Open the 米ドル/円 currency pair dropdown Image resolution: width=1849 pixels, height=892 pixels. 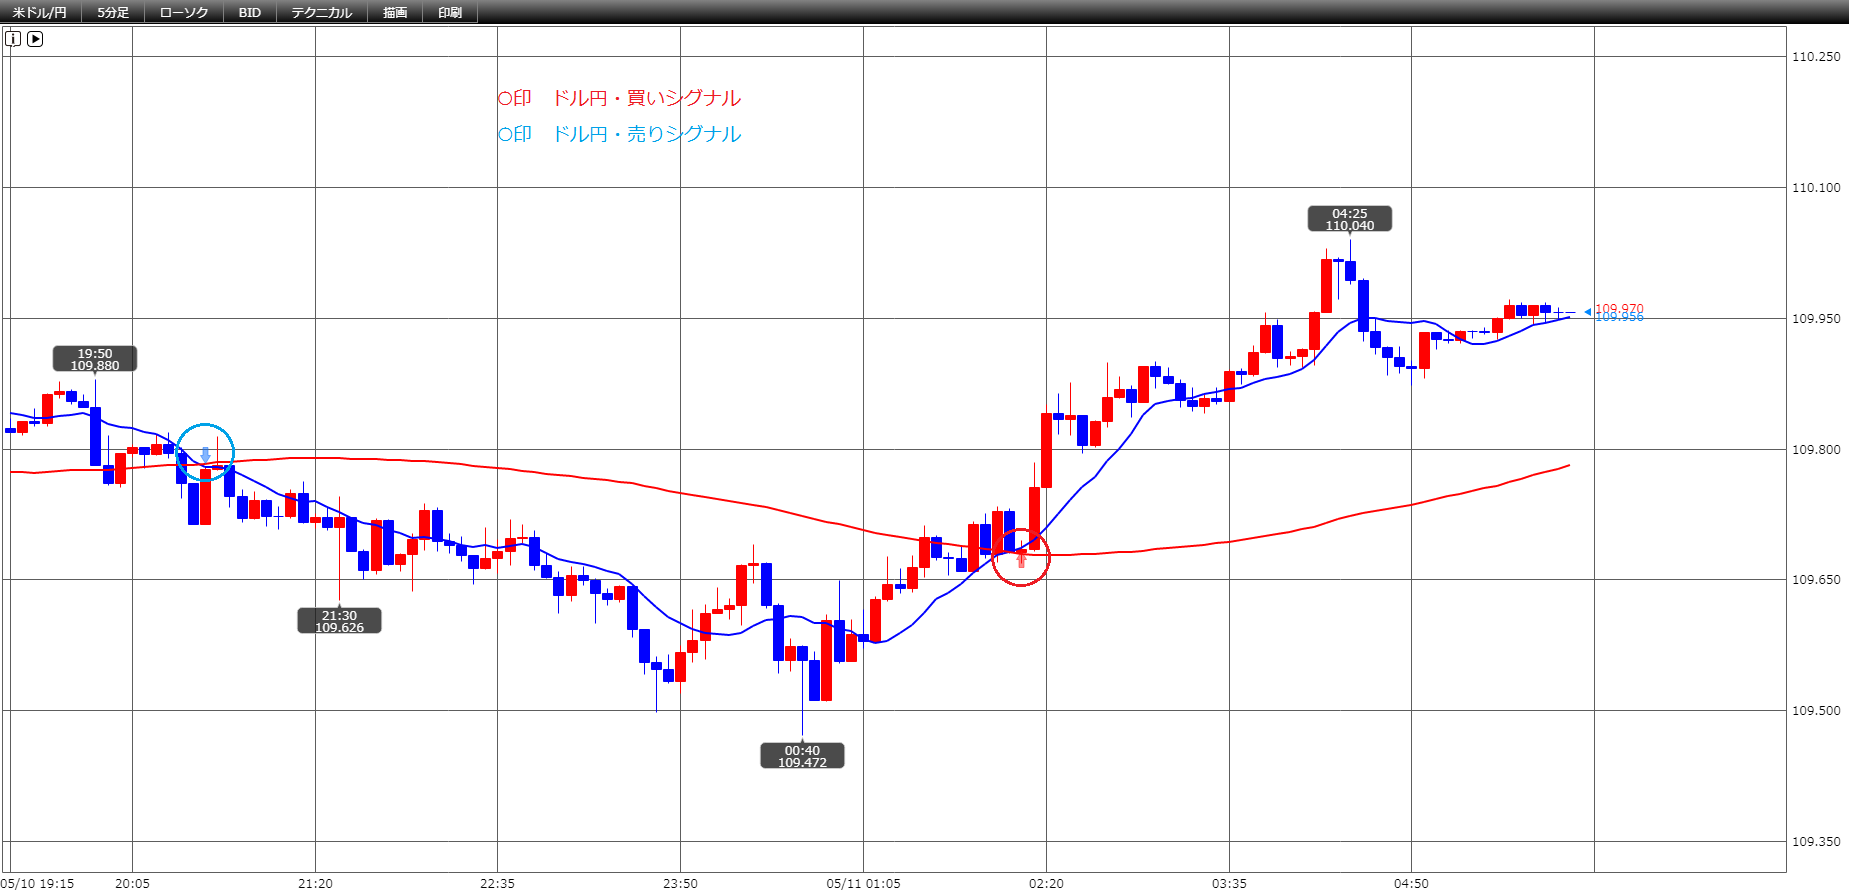tap(40, 12)
